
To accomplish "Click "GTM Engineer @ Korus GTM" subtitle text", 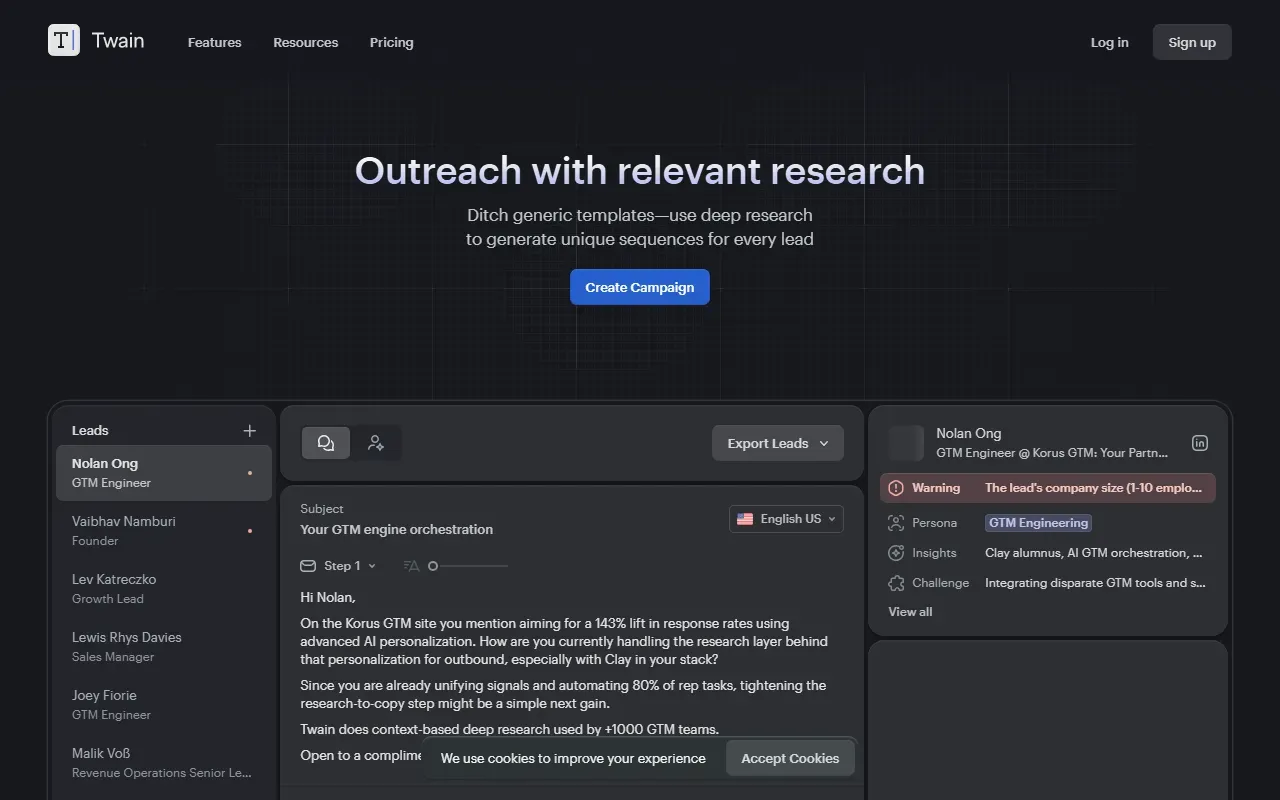I will (1052, 453).
